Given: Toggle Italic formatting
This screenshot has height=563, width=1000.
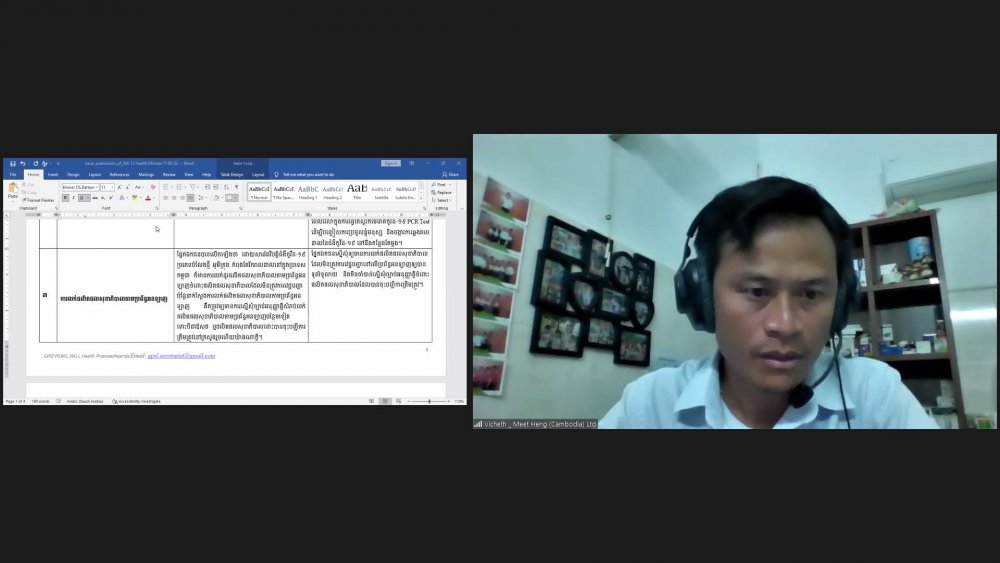Looking at the screenshot, I should click(74, 198).
